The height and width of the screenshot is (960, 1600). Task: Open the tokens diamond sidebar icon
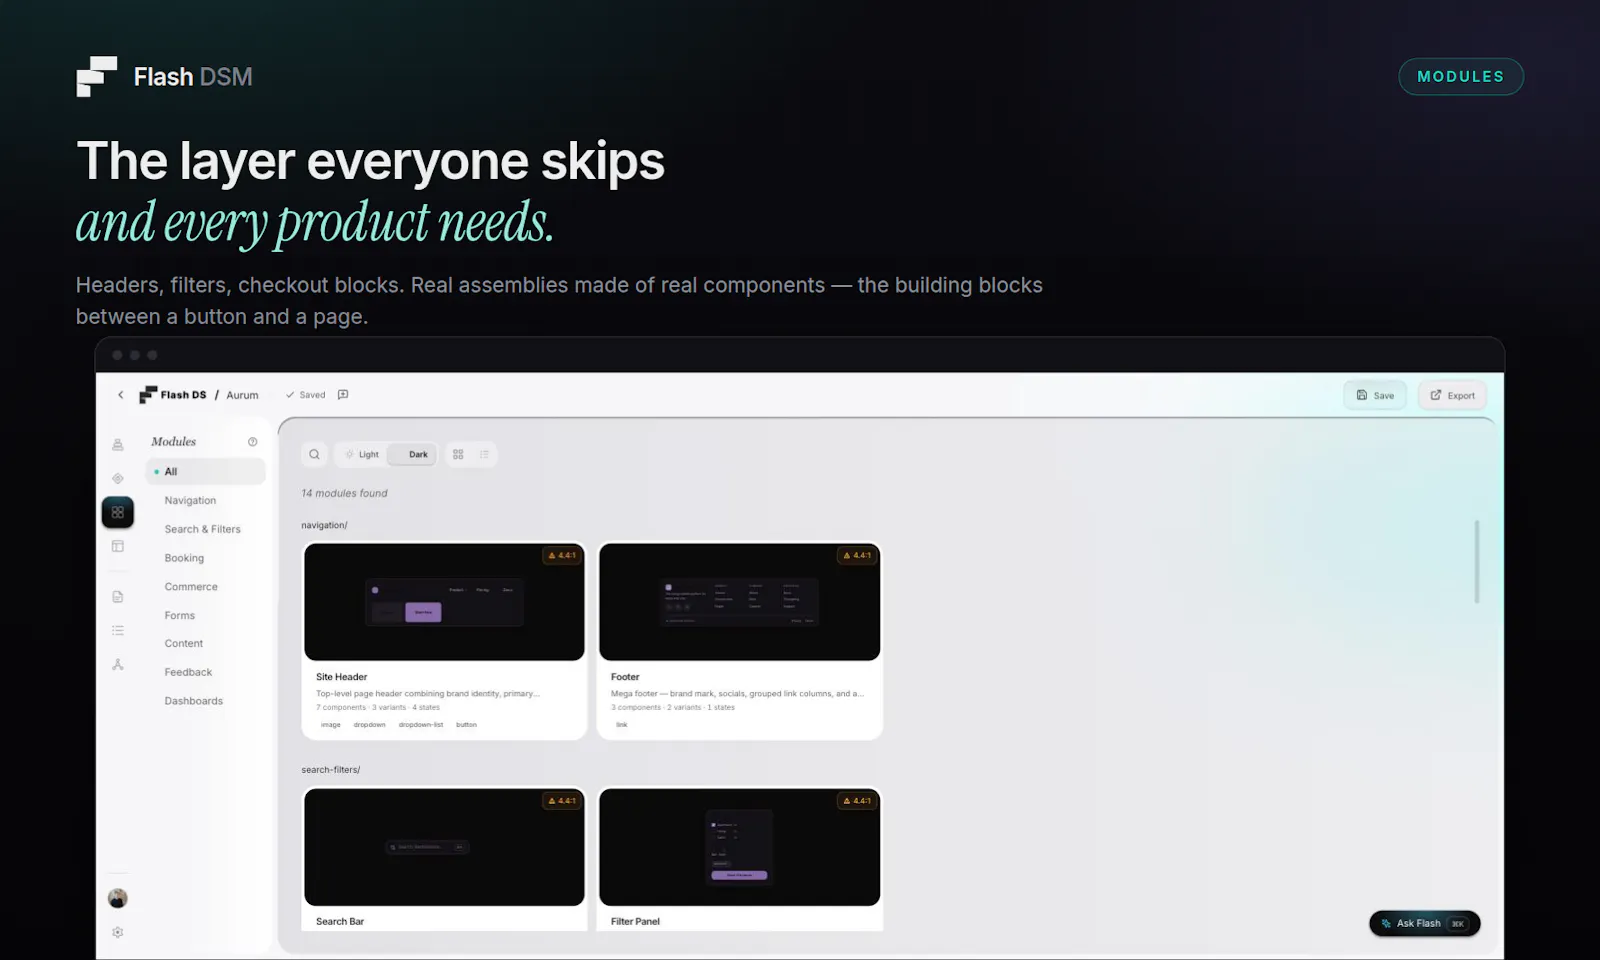pos(118,479)
